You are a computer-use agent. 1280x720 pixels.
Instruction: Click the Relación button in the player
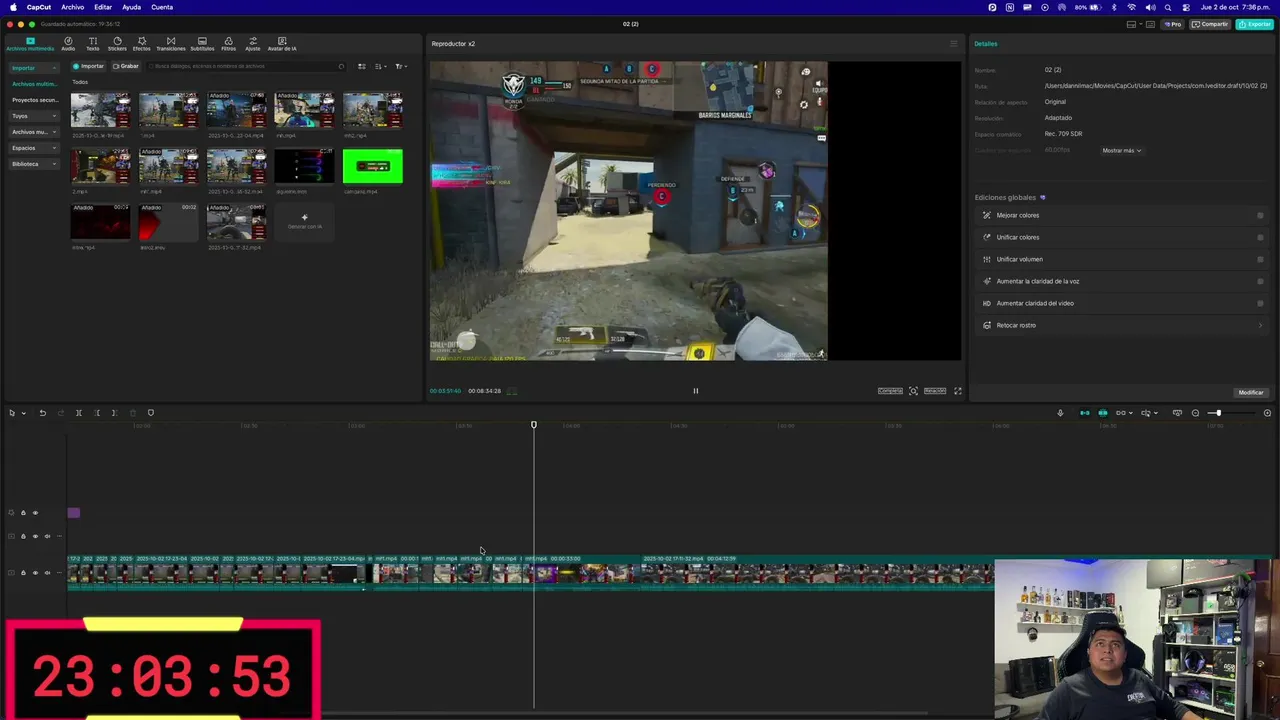tap(935, 391)
